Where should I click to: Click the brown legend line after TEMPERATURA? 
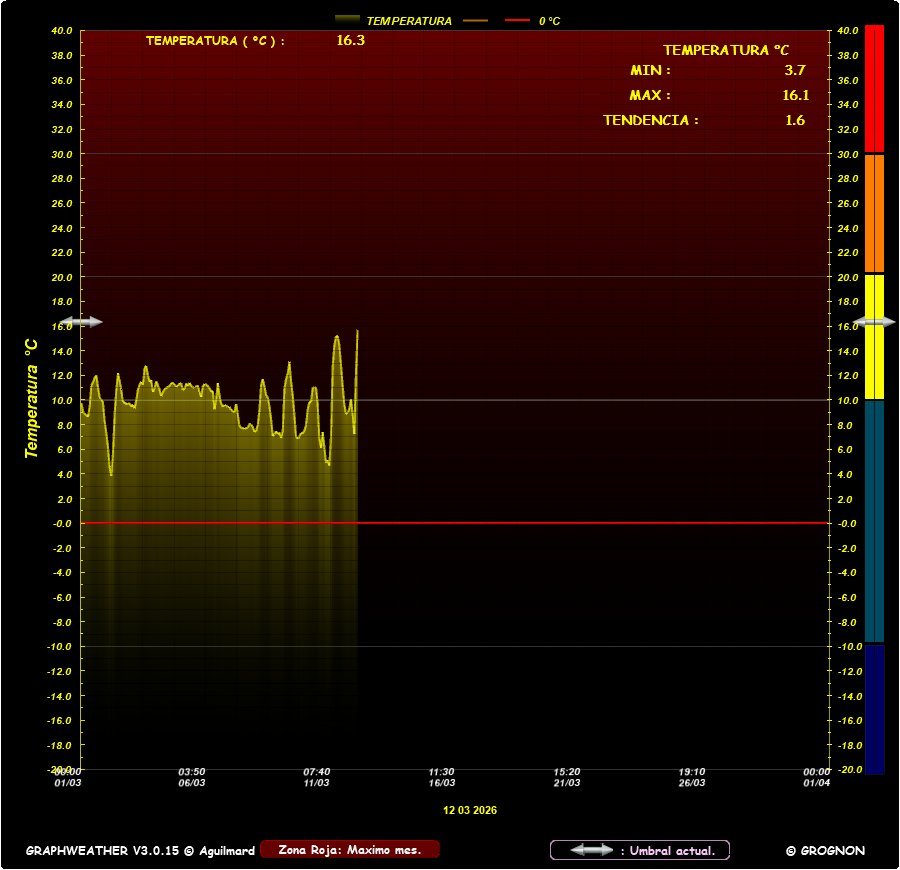tap(475, 20)
